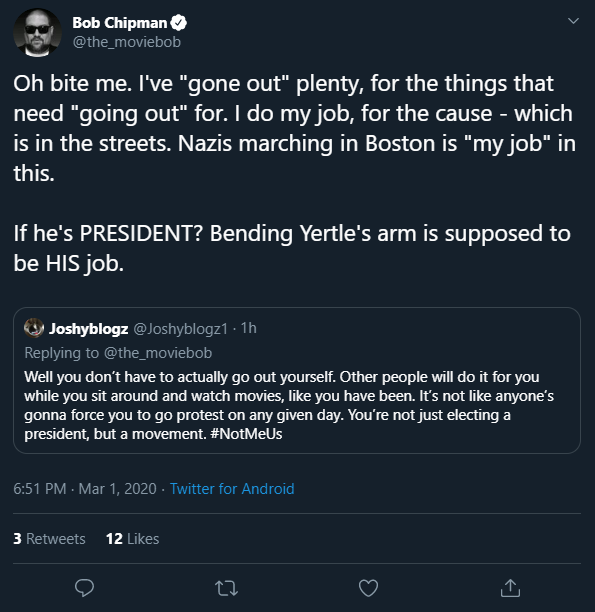Open the share tweet icon

tap(510, 588)
